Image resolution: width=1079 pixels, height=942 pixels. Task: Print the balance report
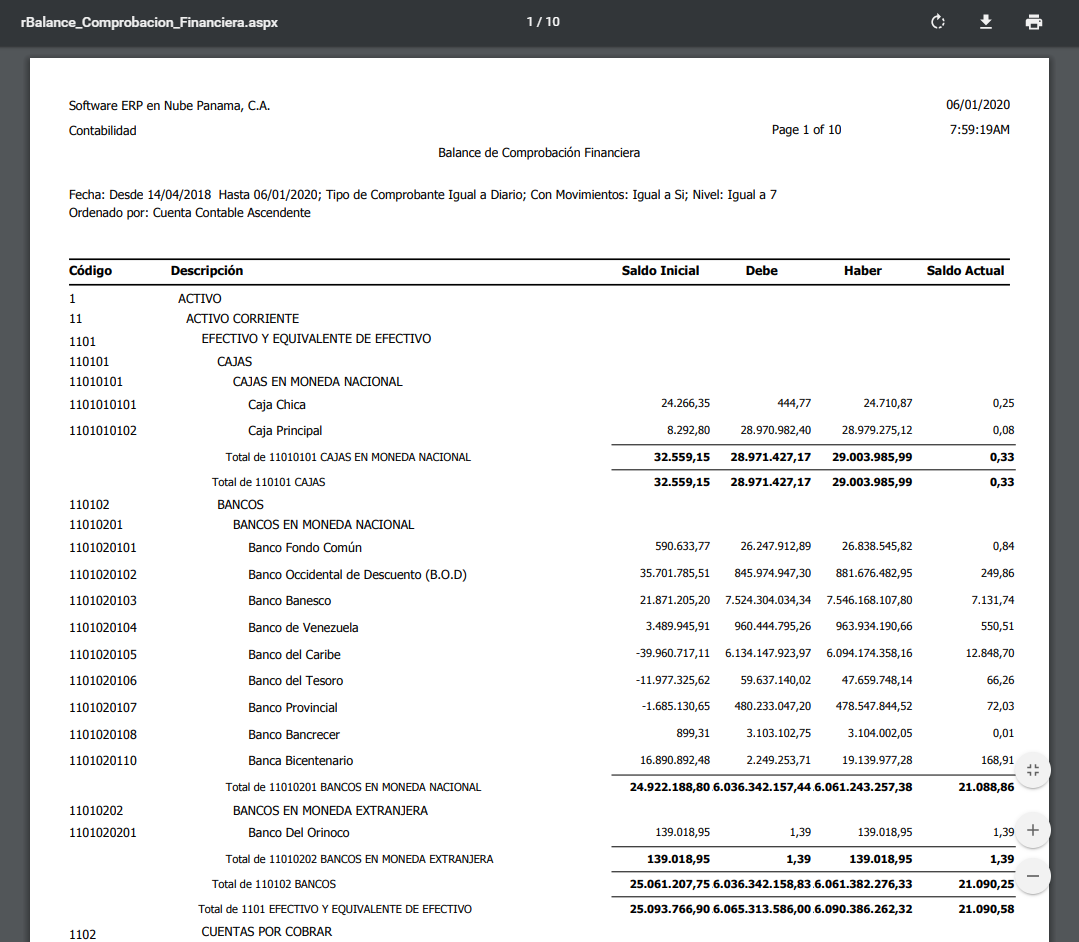(x=1033, y=22)
